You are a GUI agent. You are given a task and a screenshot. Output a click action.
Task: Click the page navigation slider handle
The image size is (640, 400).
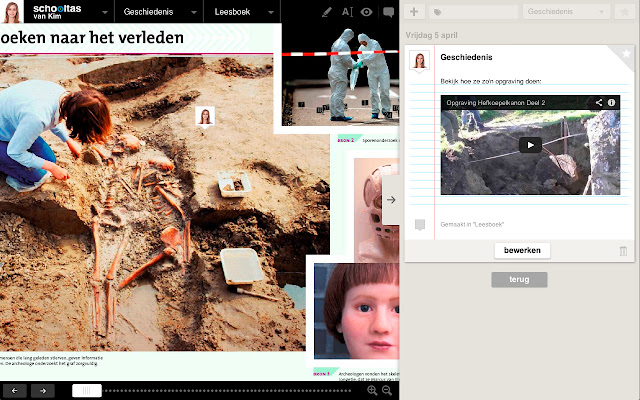pos(87,390)
